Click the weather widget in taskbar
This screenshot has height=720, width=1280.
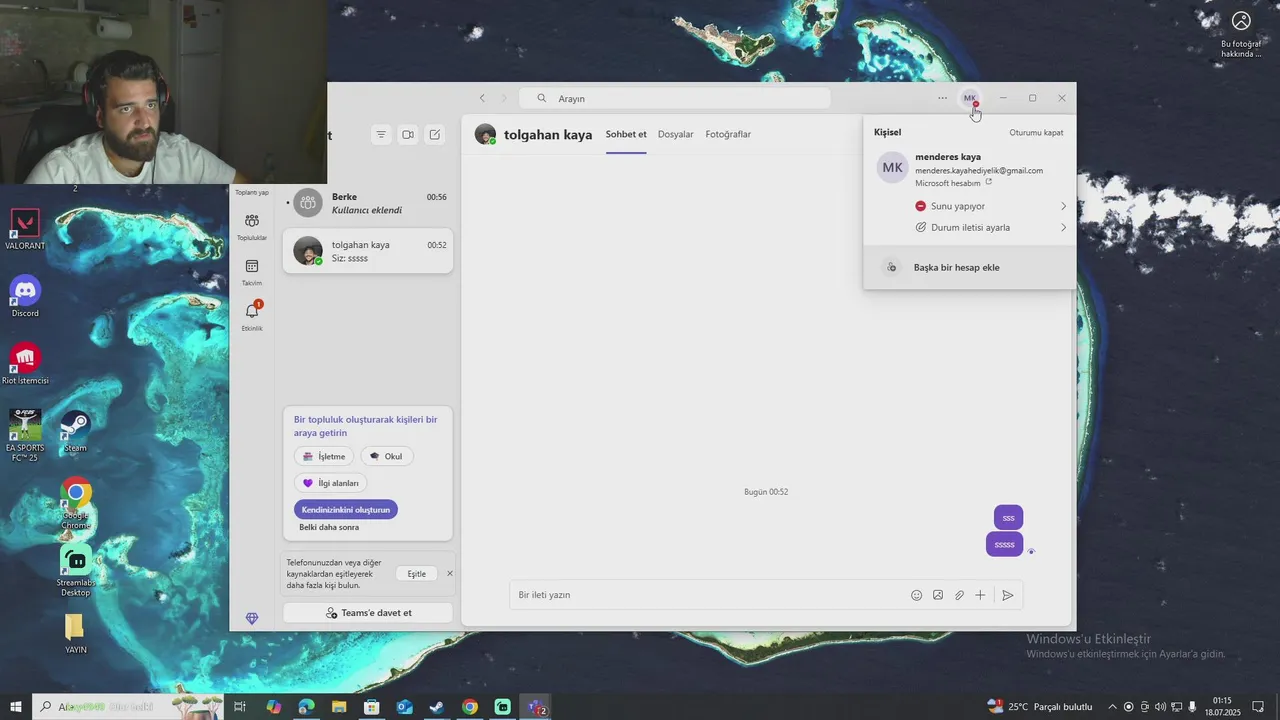(1040, 707)
